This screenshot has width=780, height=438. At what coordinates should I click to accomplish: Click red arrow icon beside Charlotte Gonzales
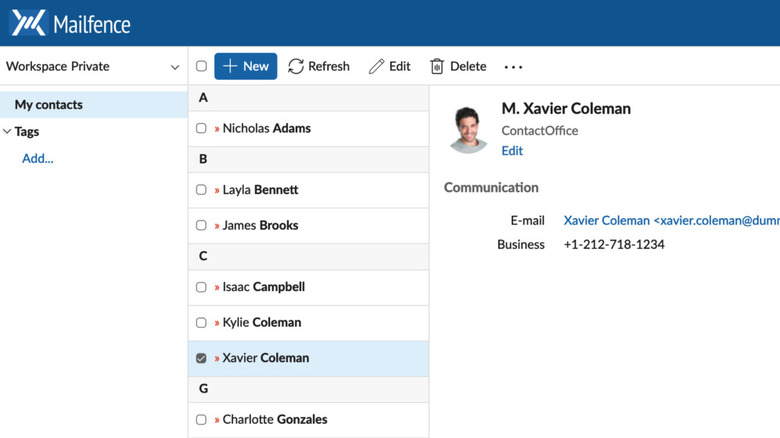[x=217, y=420]
